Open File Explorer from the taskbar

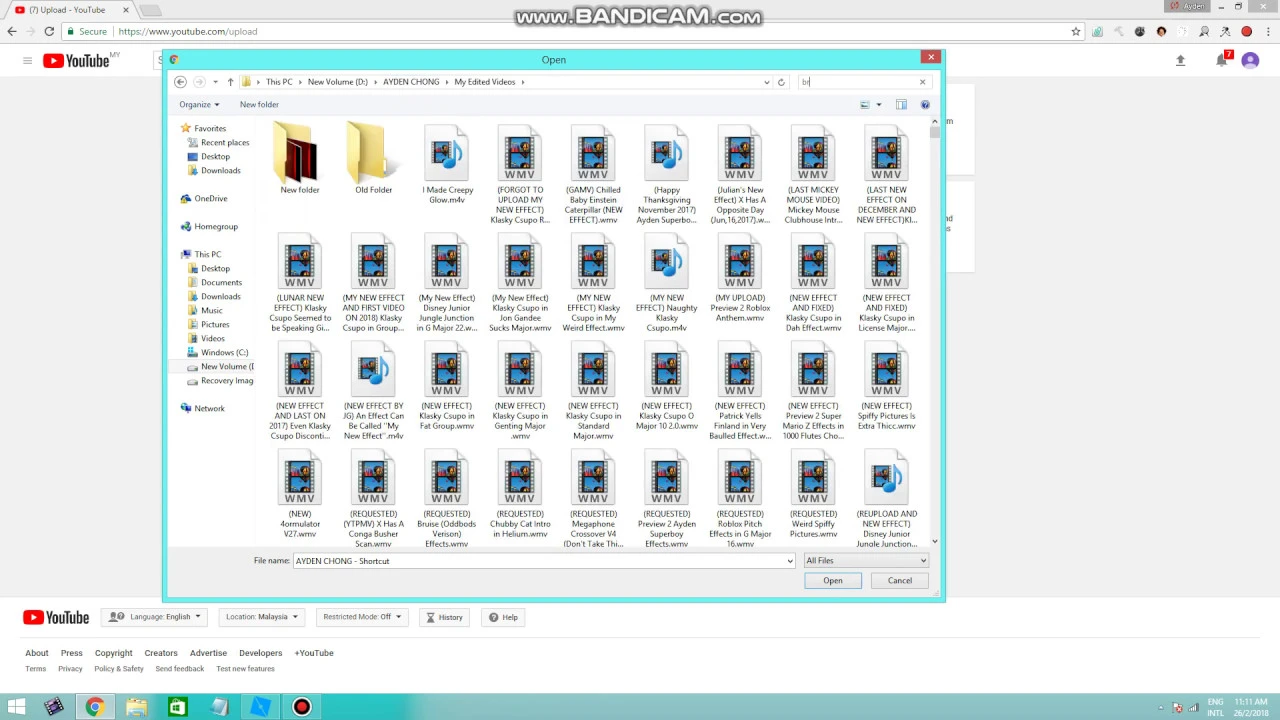[x=136, y=707]
